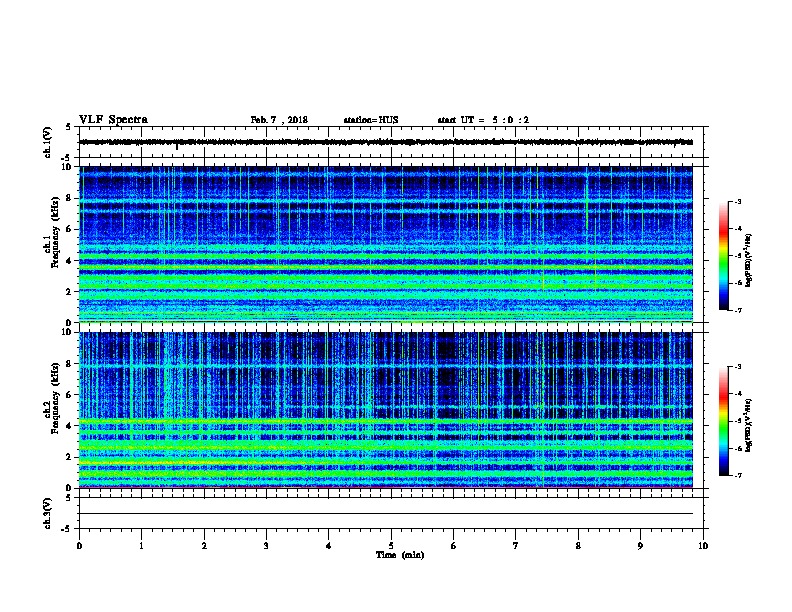
Task: Click the ch.1 voltage waveform trace panel
Action: pos(391,142)
